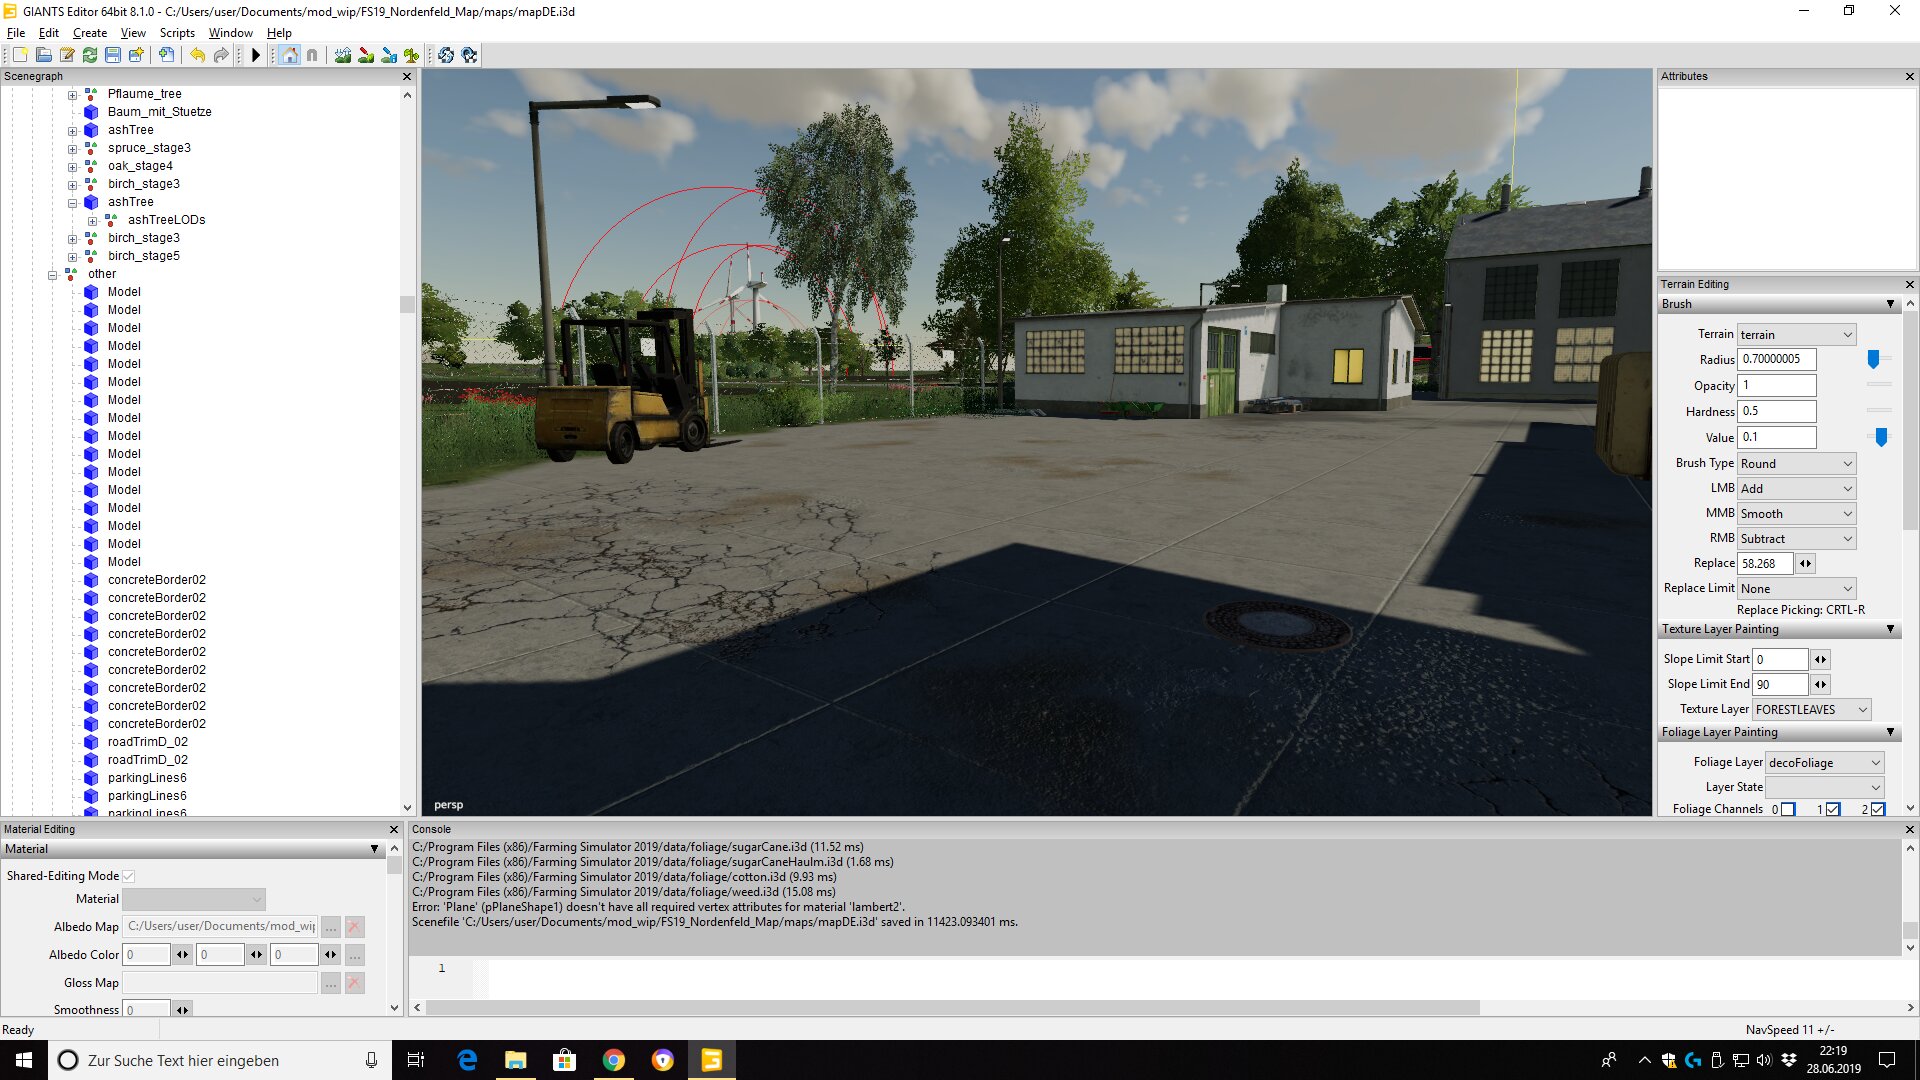Select the terrain sculpt mode icon
Screen dimensions: 1920x1080
[343, 55]
